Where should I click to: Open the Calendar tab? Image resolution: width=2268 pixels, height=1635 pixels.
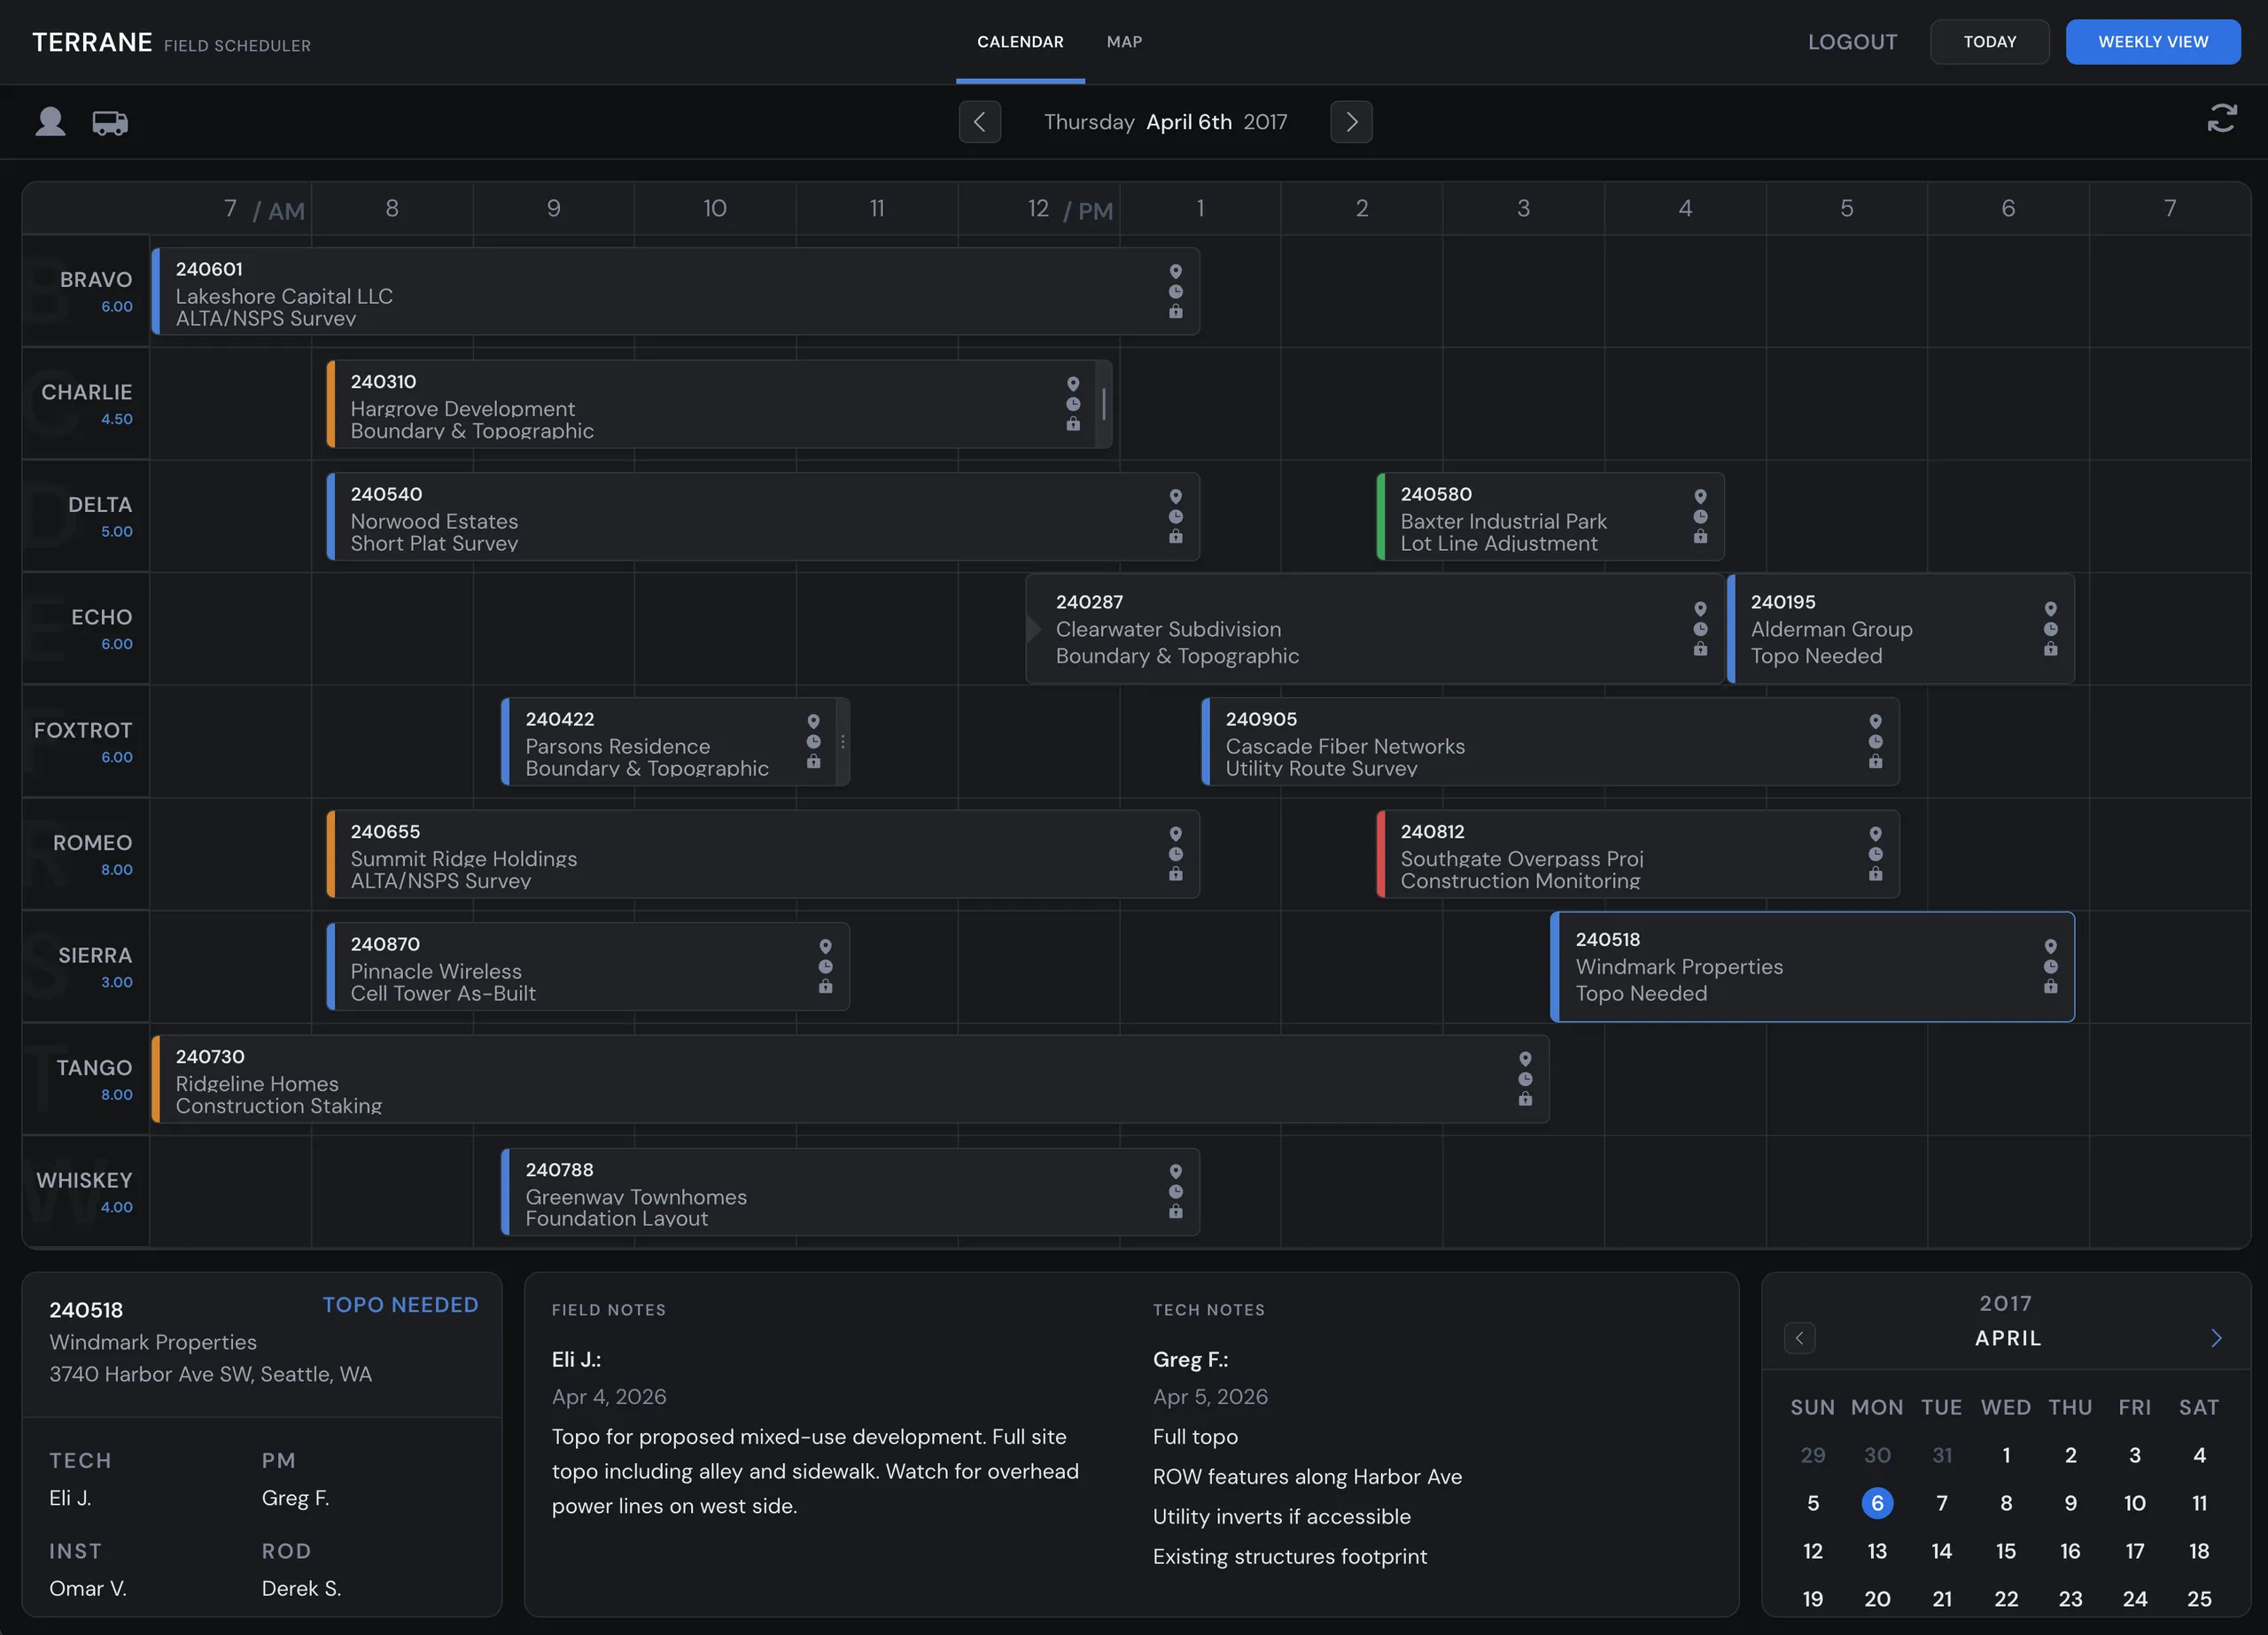coord(1019,42)
